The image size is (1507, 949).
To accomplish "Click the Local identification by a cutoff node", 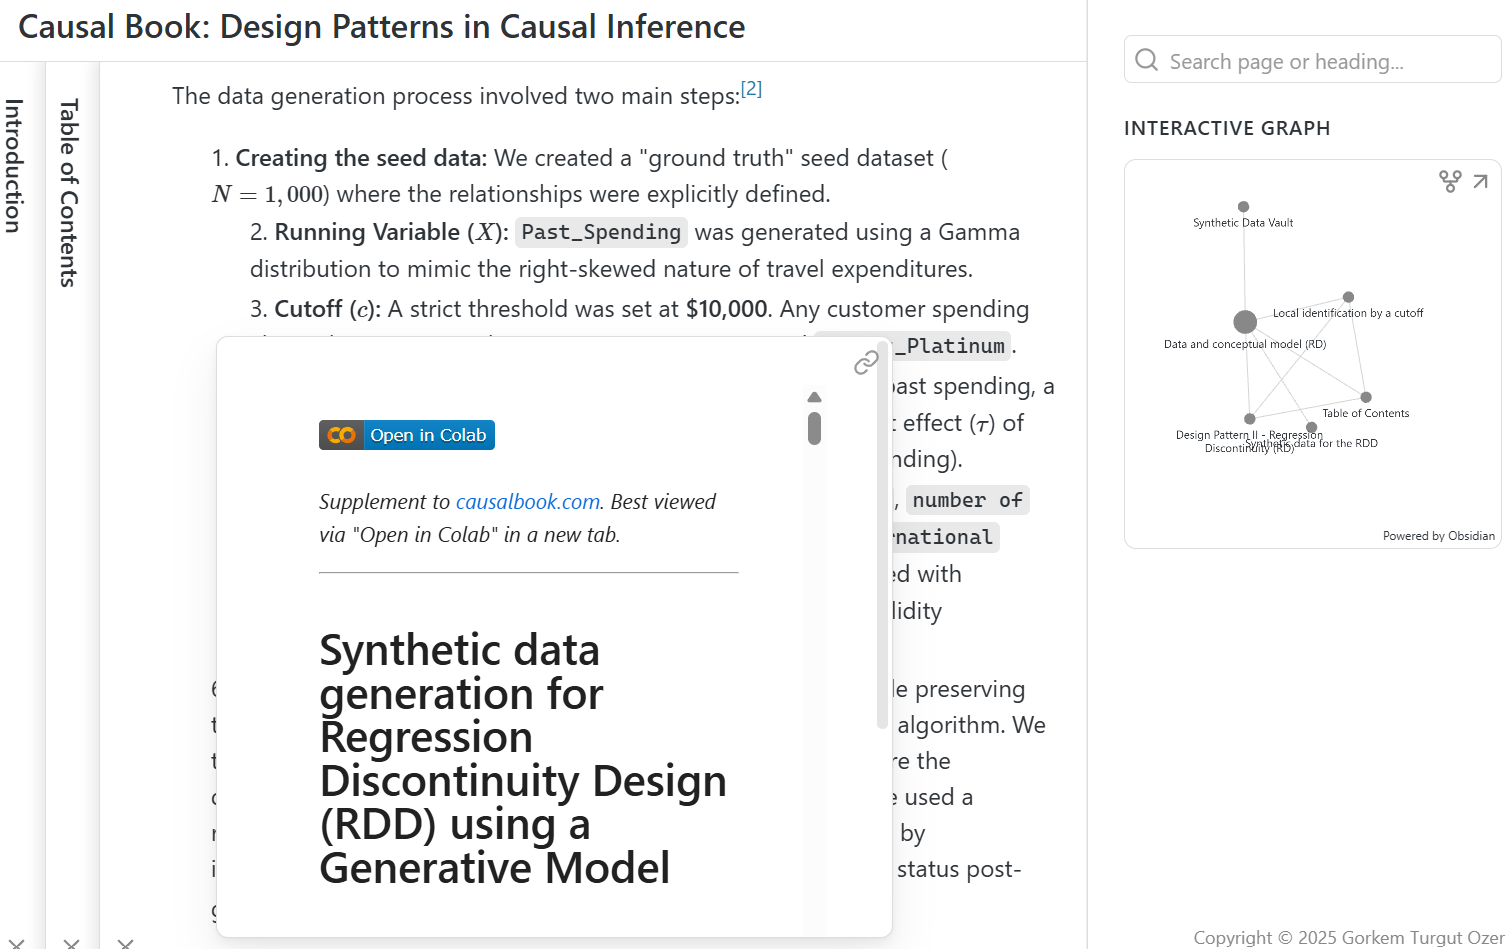I will point(1348,297).
